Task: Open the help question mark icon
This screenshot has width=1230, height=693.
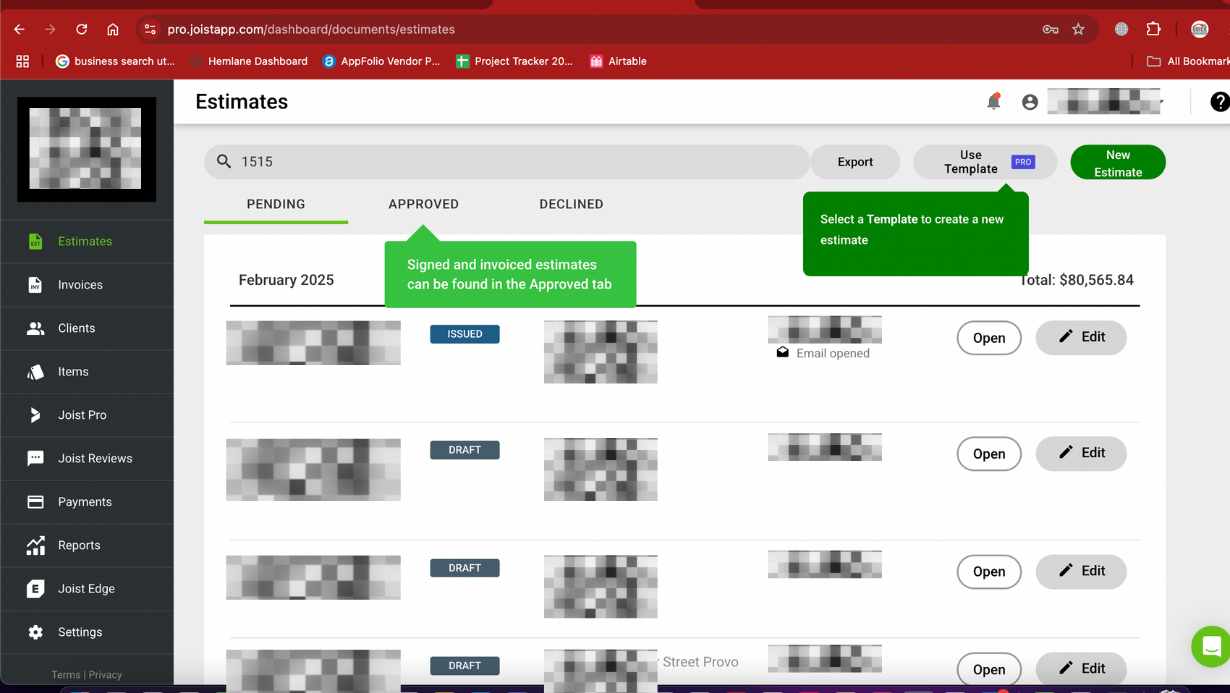Action: pos(1219,102)
